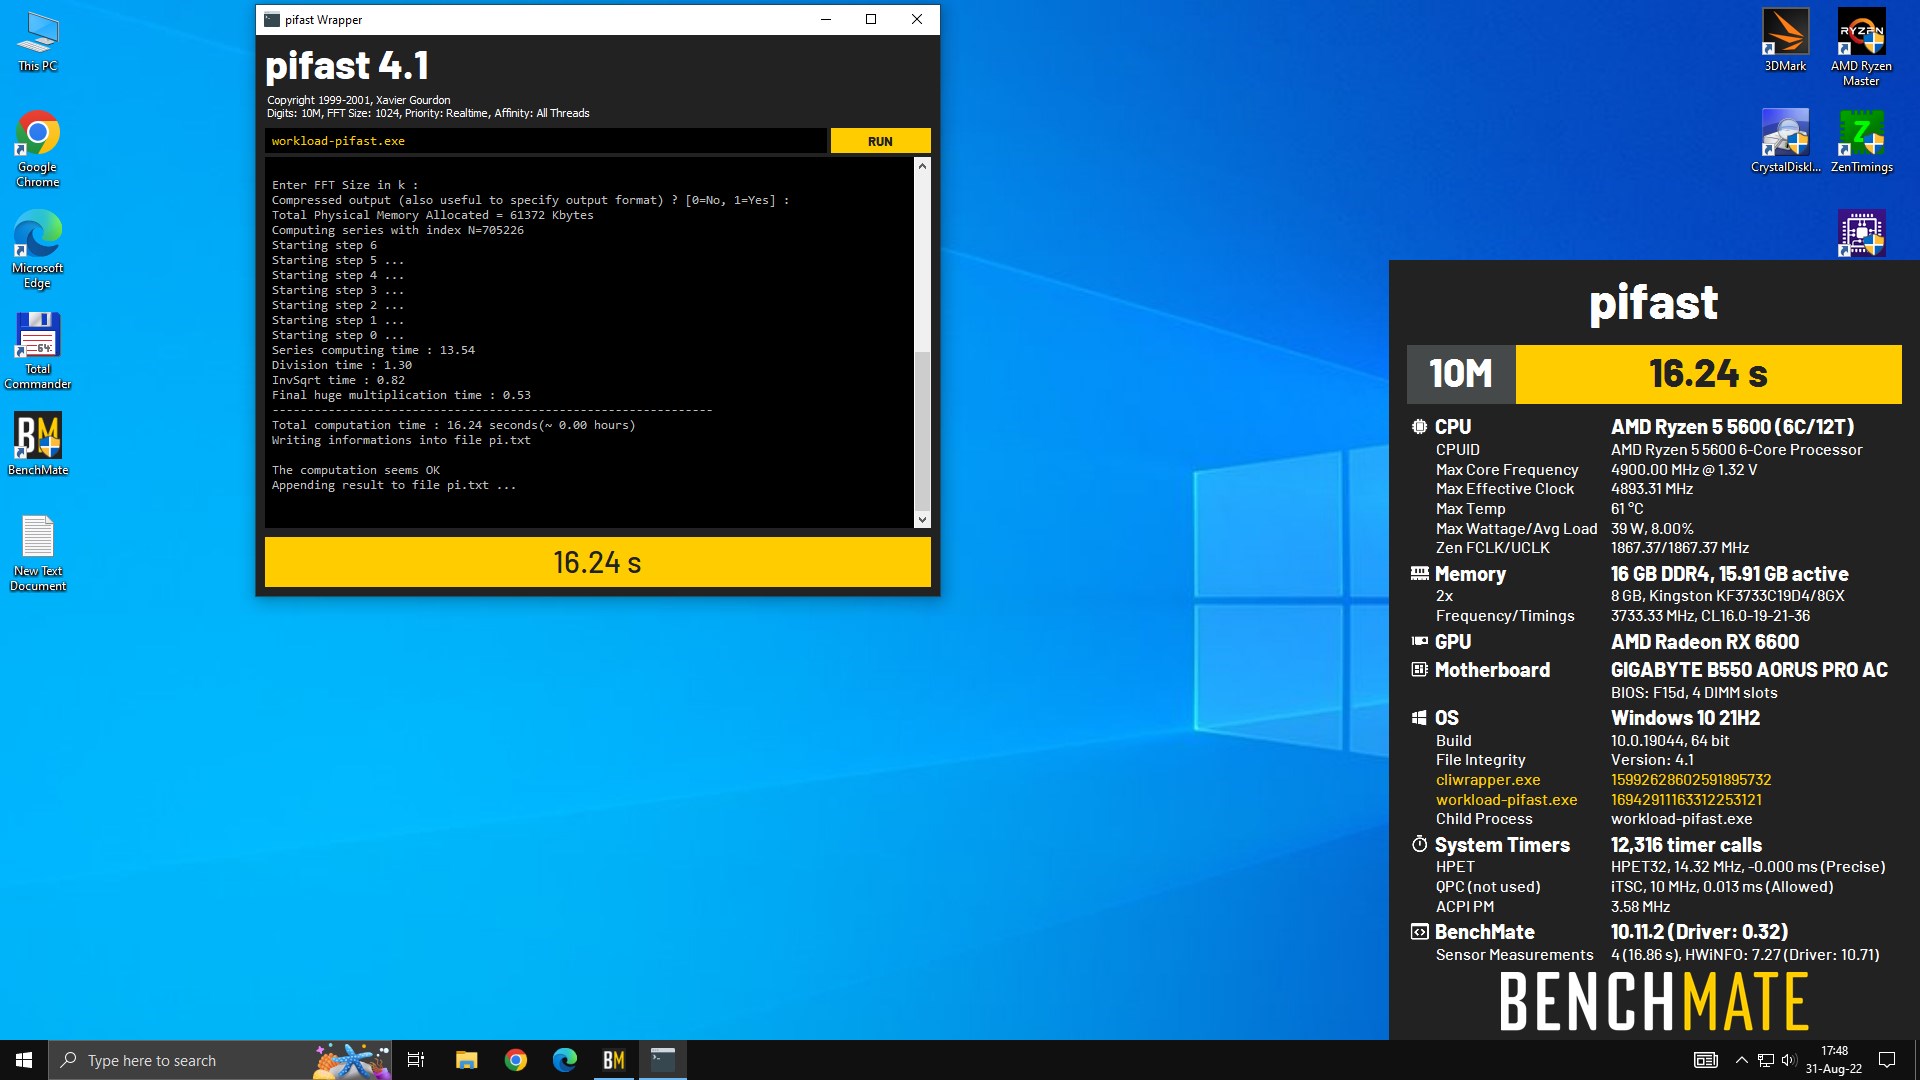The height and width of the screenshot is (1080, 1920).
Task: Select the chip icon below ZenTimings
Action: pyautogui.click(x=1861, y=233)
